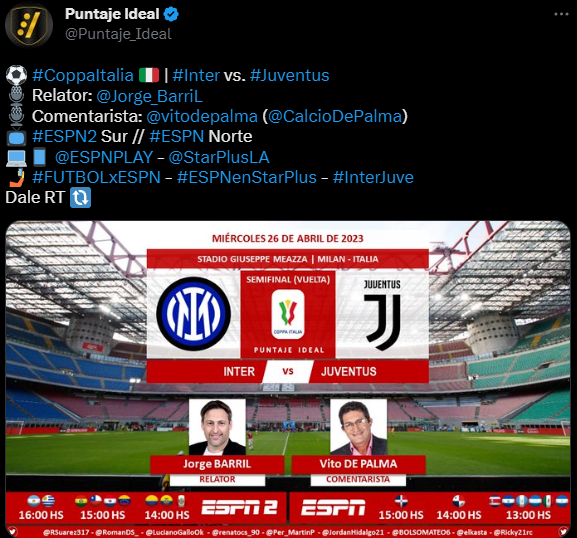Open the #Inter hashtag

[x=196, y=75]
